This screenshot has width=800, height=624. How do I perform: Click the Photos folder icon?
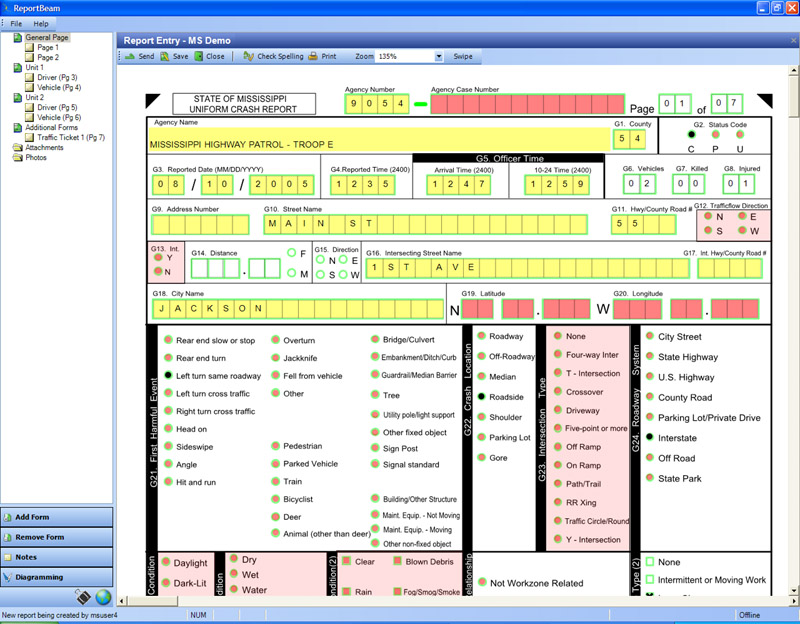coord(18,158)
